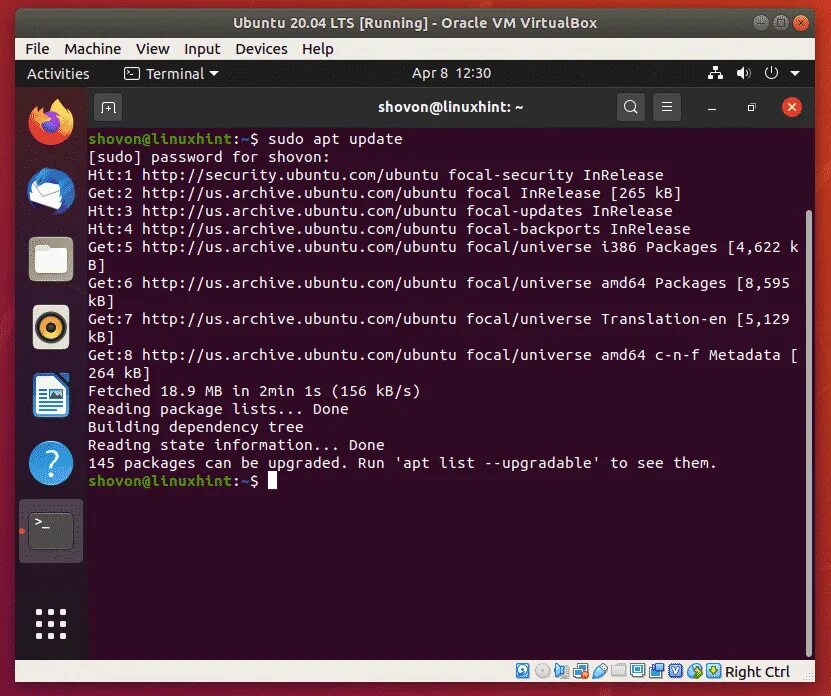This screenshot has height=696, width=831.
Task: Open the Apr 8 12:30 clock calendar
Action: tap(452, 73)
